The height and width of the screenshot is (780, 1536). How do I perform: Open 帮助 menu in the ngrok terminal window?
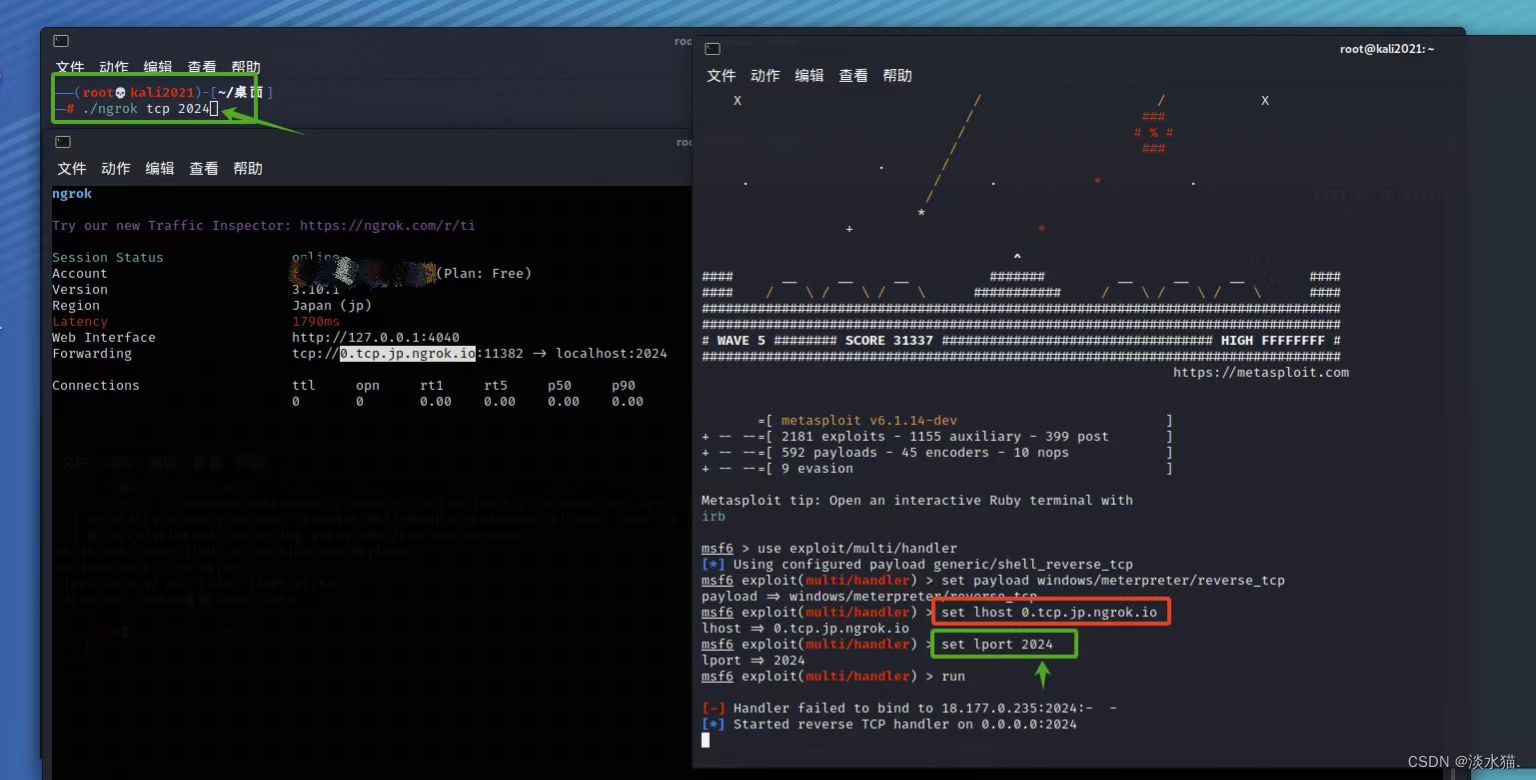[x=248, y=168]
